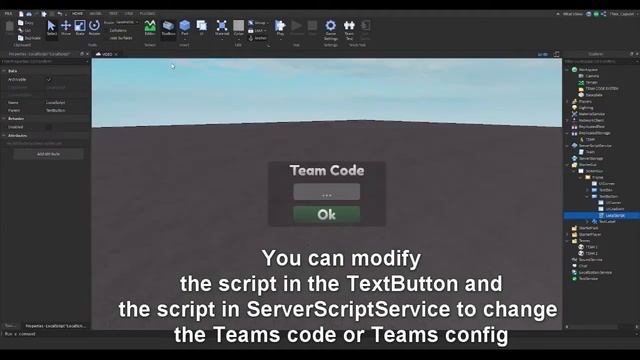Collapse the StarterGui node in Explorer
640x360 pixels.
[567, 164]
